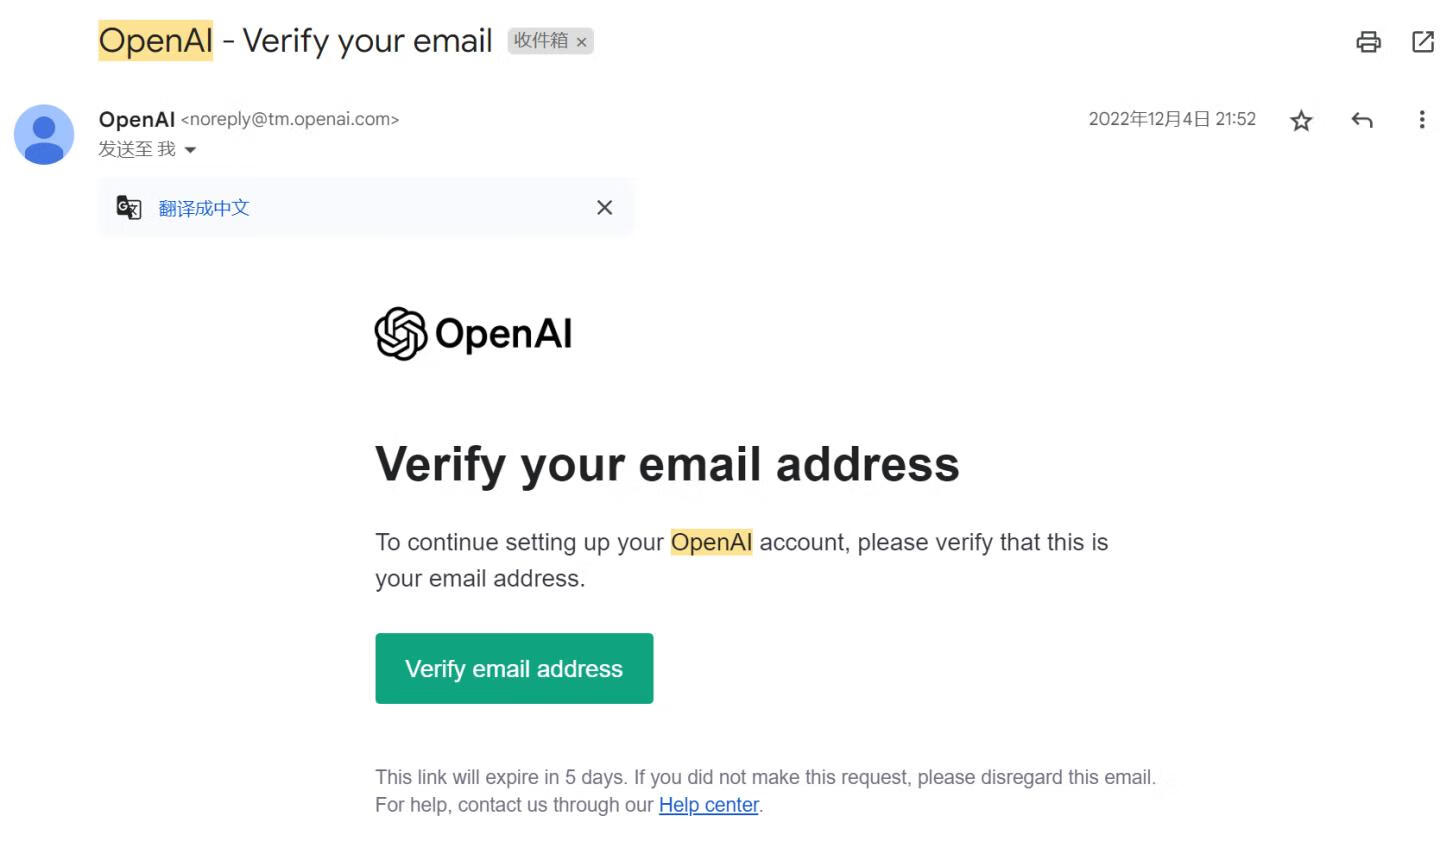Click the highlighted OpenAI word in the subject
This screenshot has height=860, width=1440.
click(155, 41)
